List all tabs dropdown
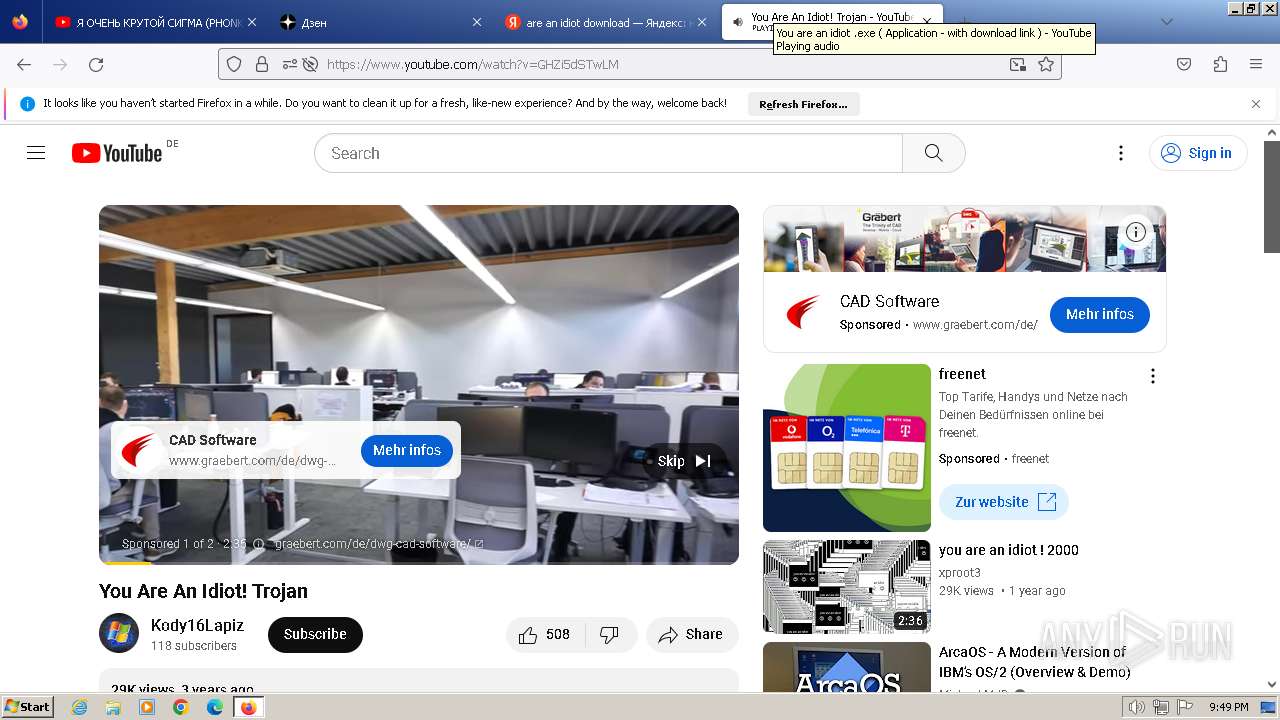Screen dimensions: 1280x720 click(x=1166, y=22)
